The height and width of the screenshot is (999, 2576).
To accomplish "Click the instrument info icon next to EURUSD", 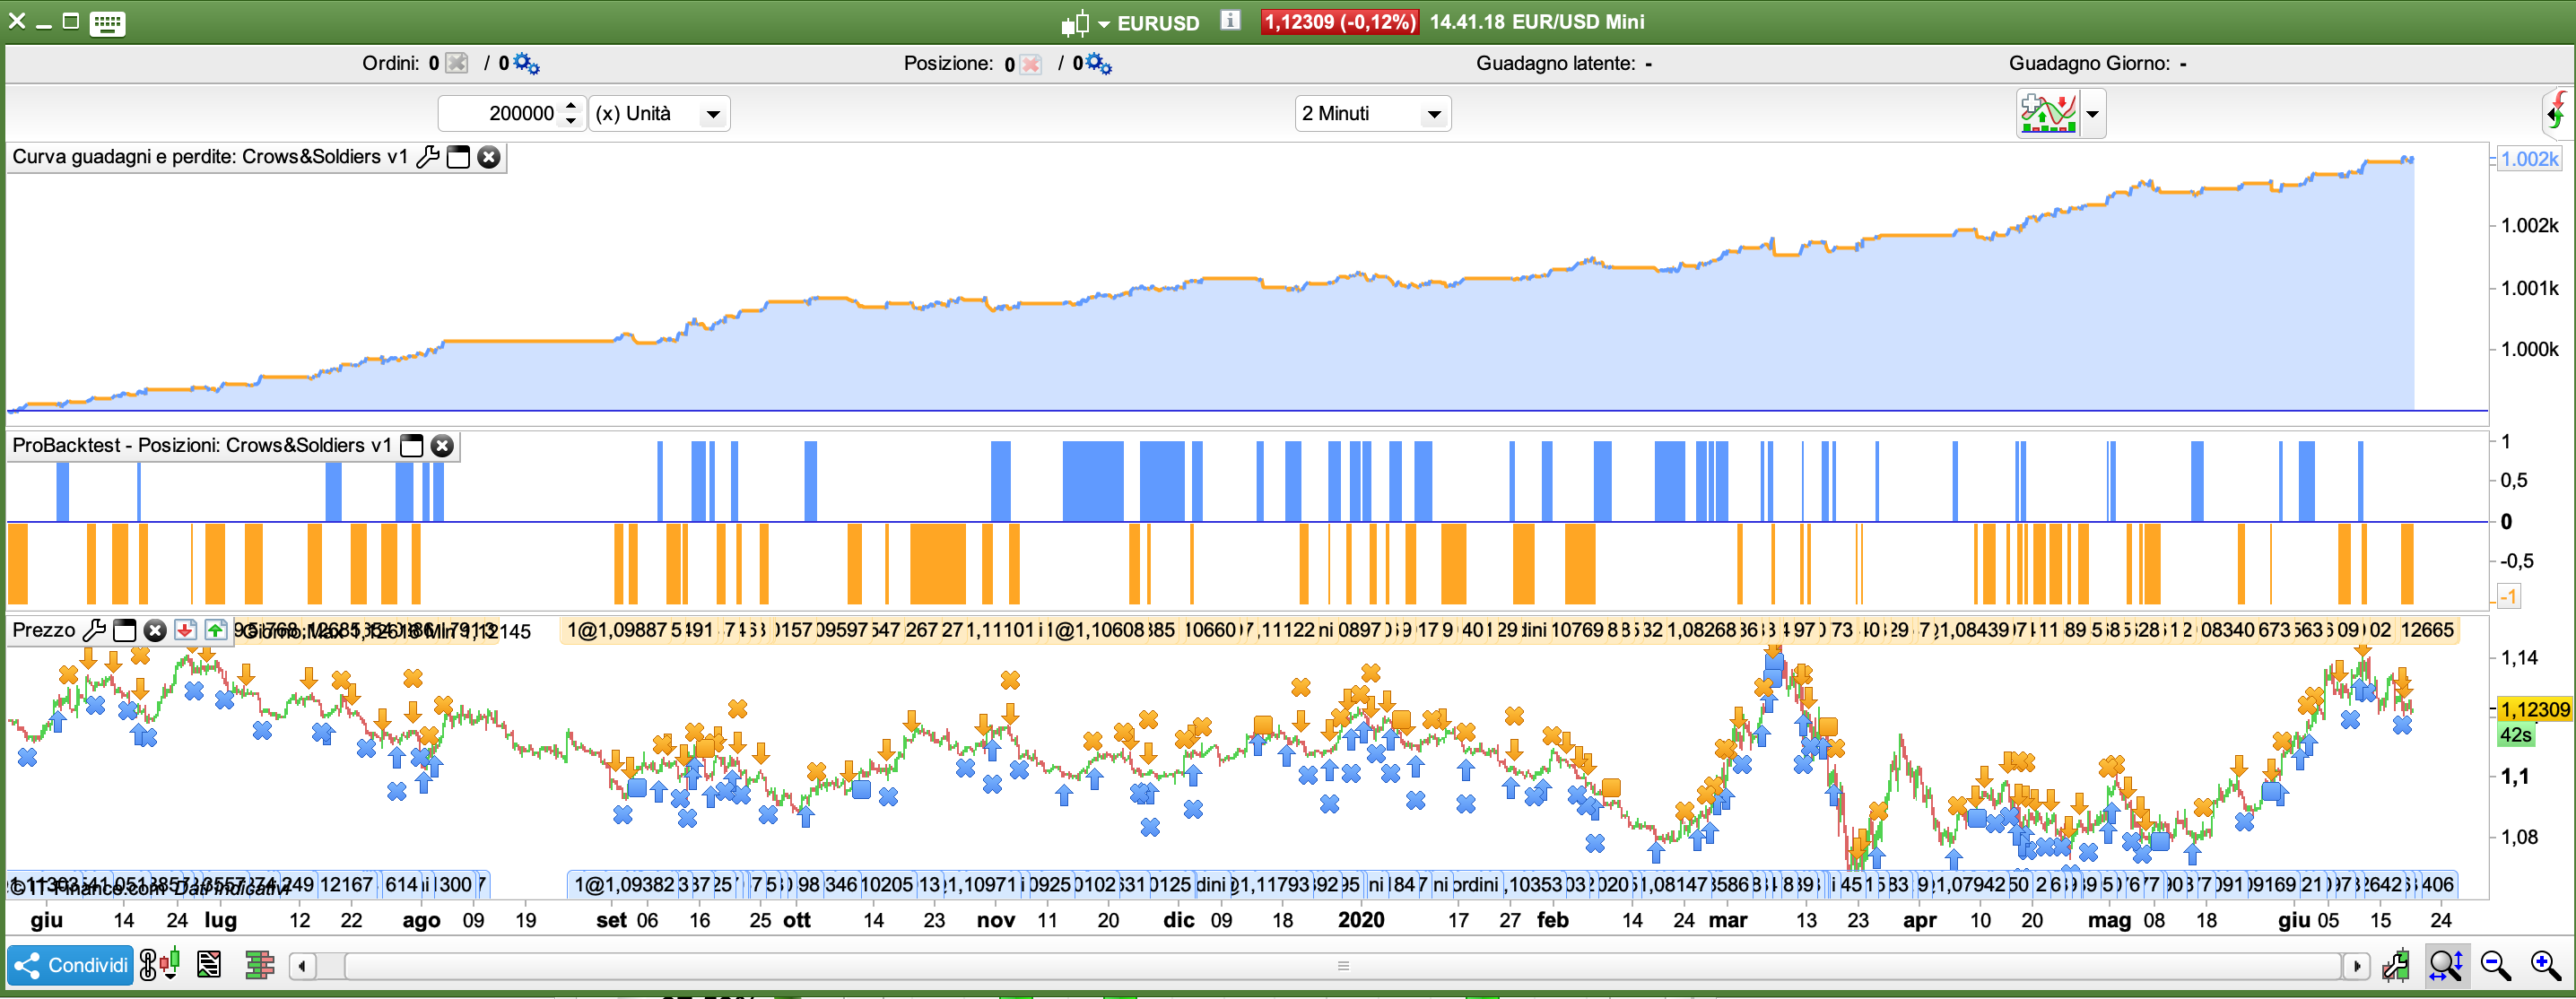I will click(1230, 20).
